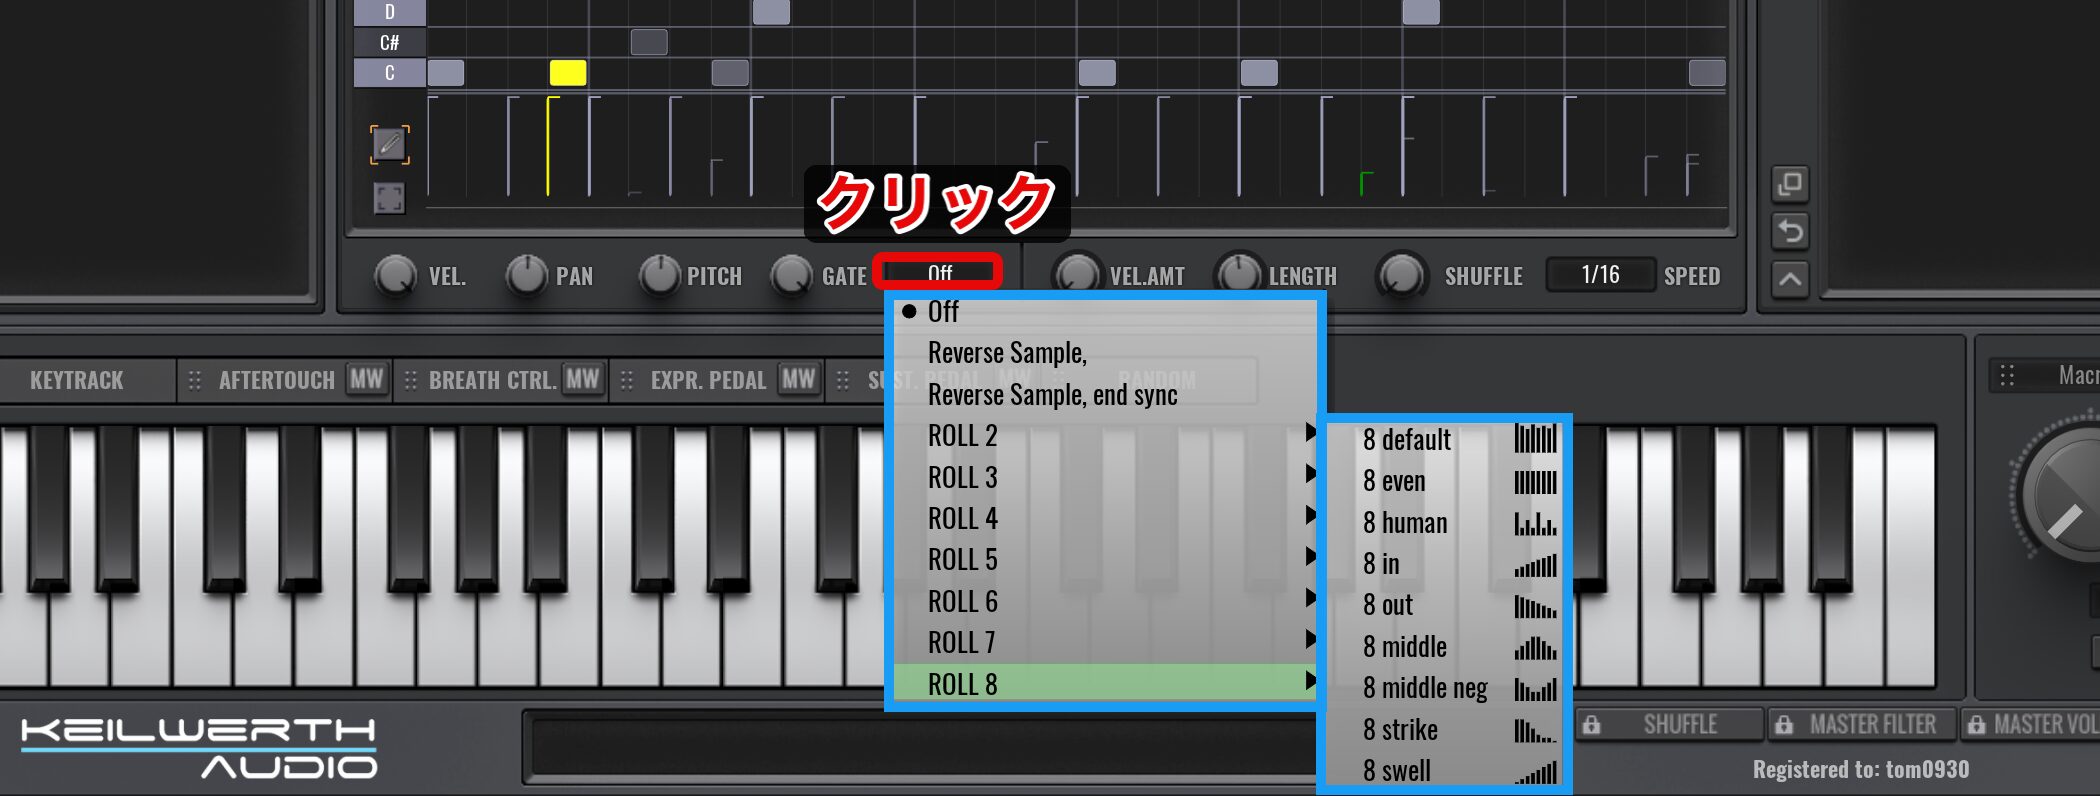Click the drag handle next to EXPR. PEDAL

[627, 380]
